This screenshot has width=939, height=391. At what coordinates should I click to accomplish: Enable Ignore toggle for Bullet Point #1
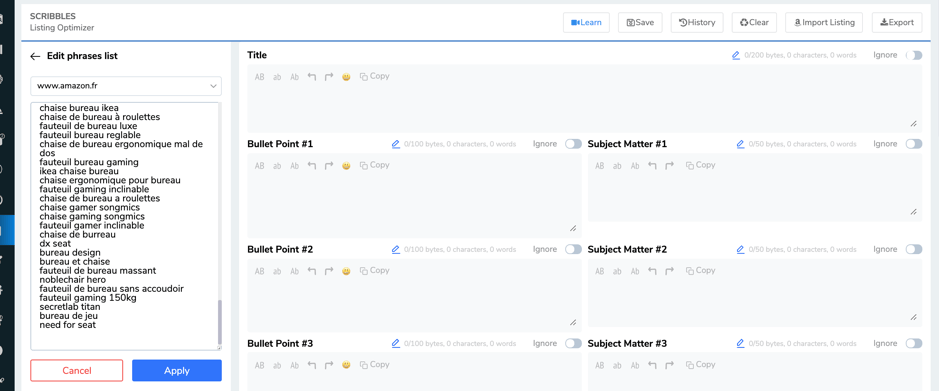[573, 144]
